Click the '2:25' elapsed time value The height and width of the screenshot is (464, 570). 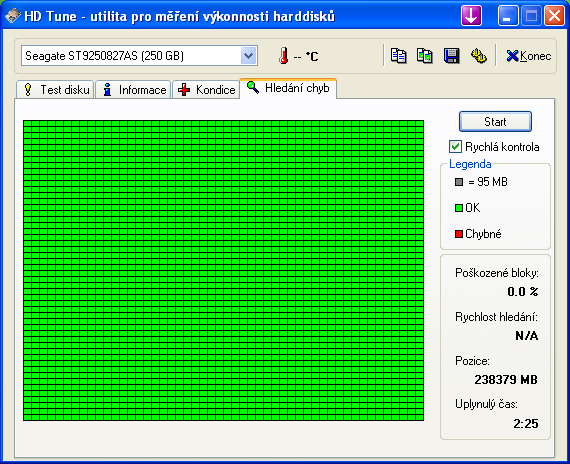[526, 424]
